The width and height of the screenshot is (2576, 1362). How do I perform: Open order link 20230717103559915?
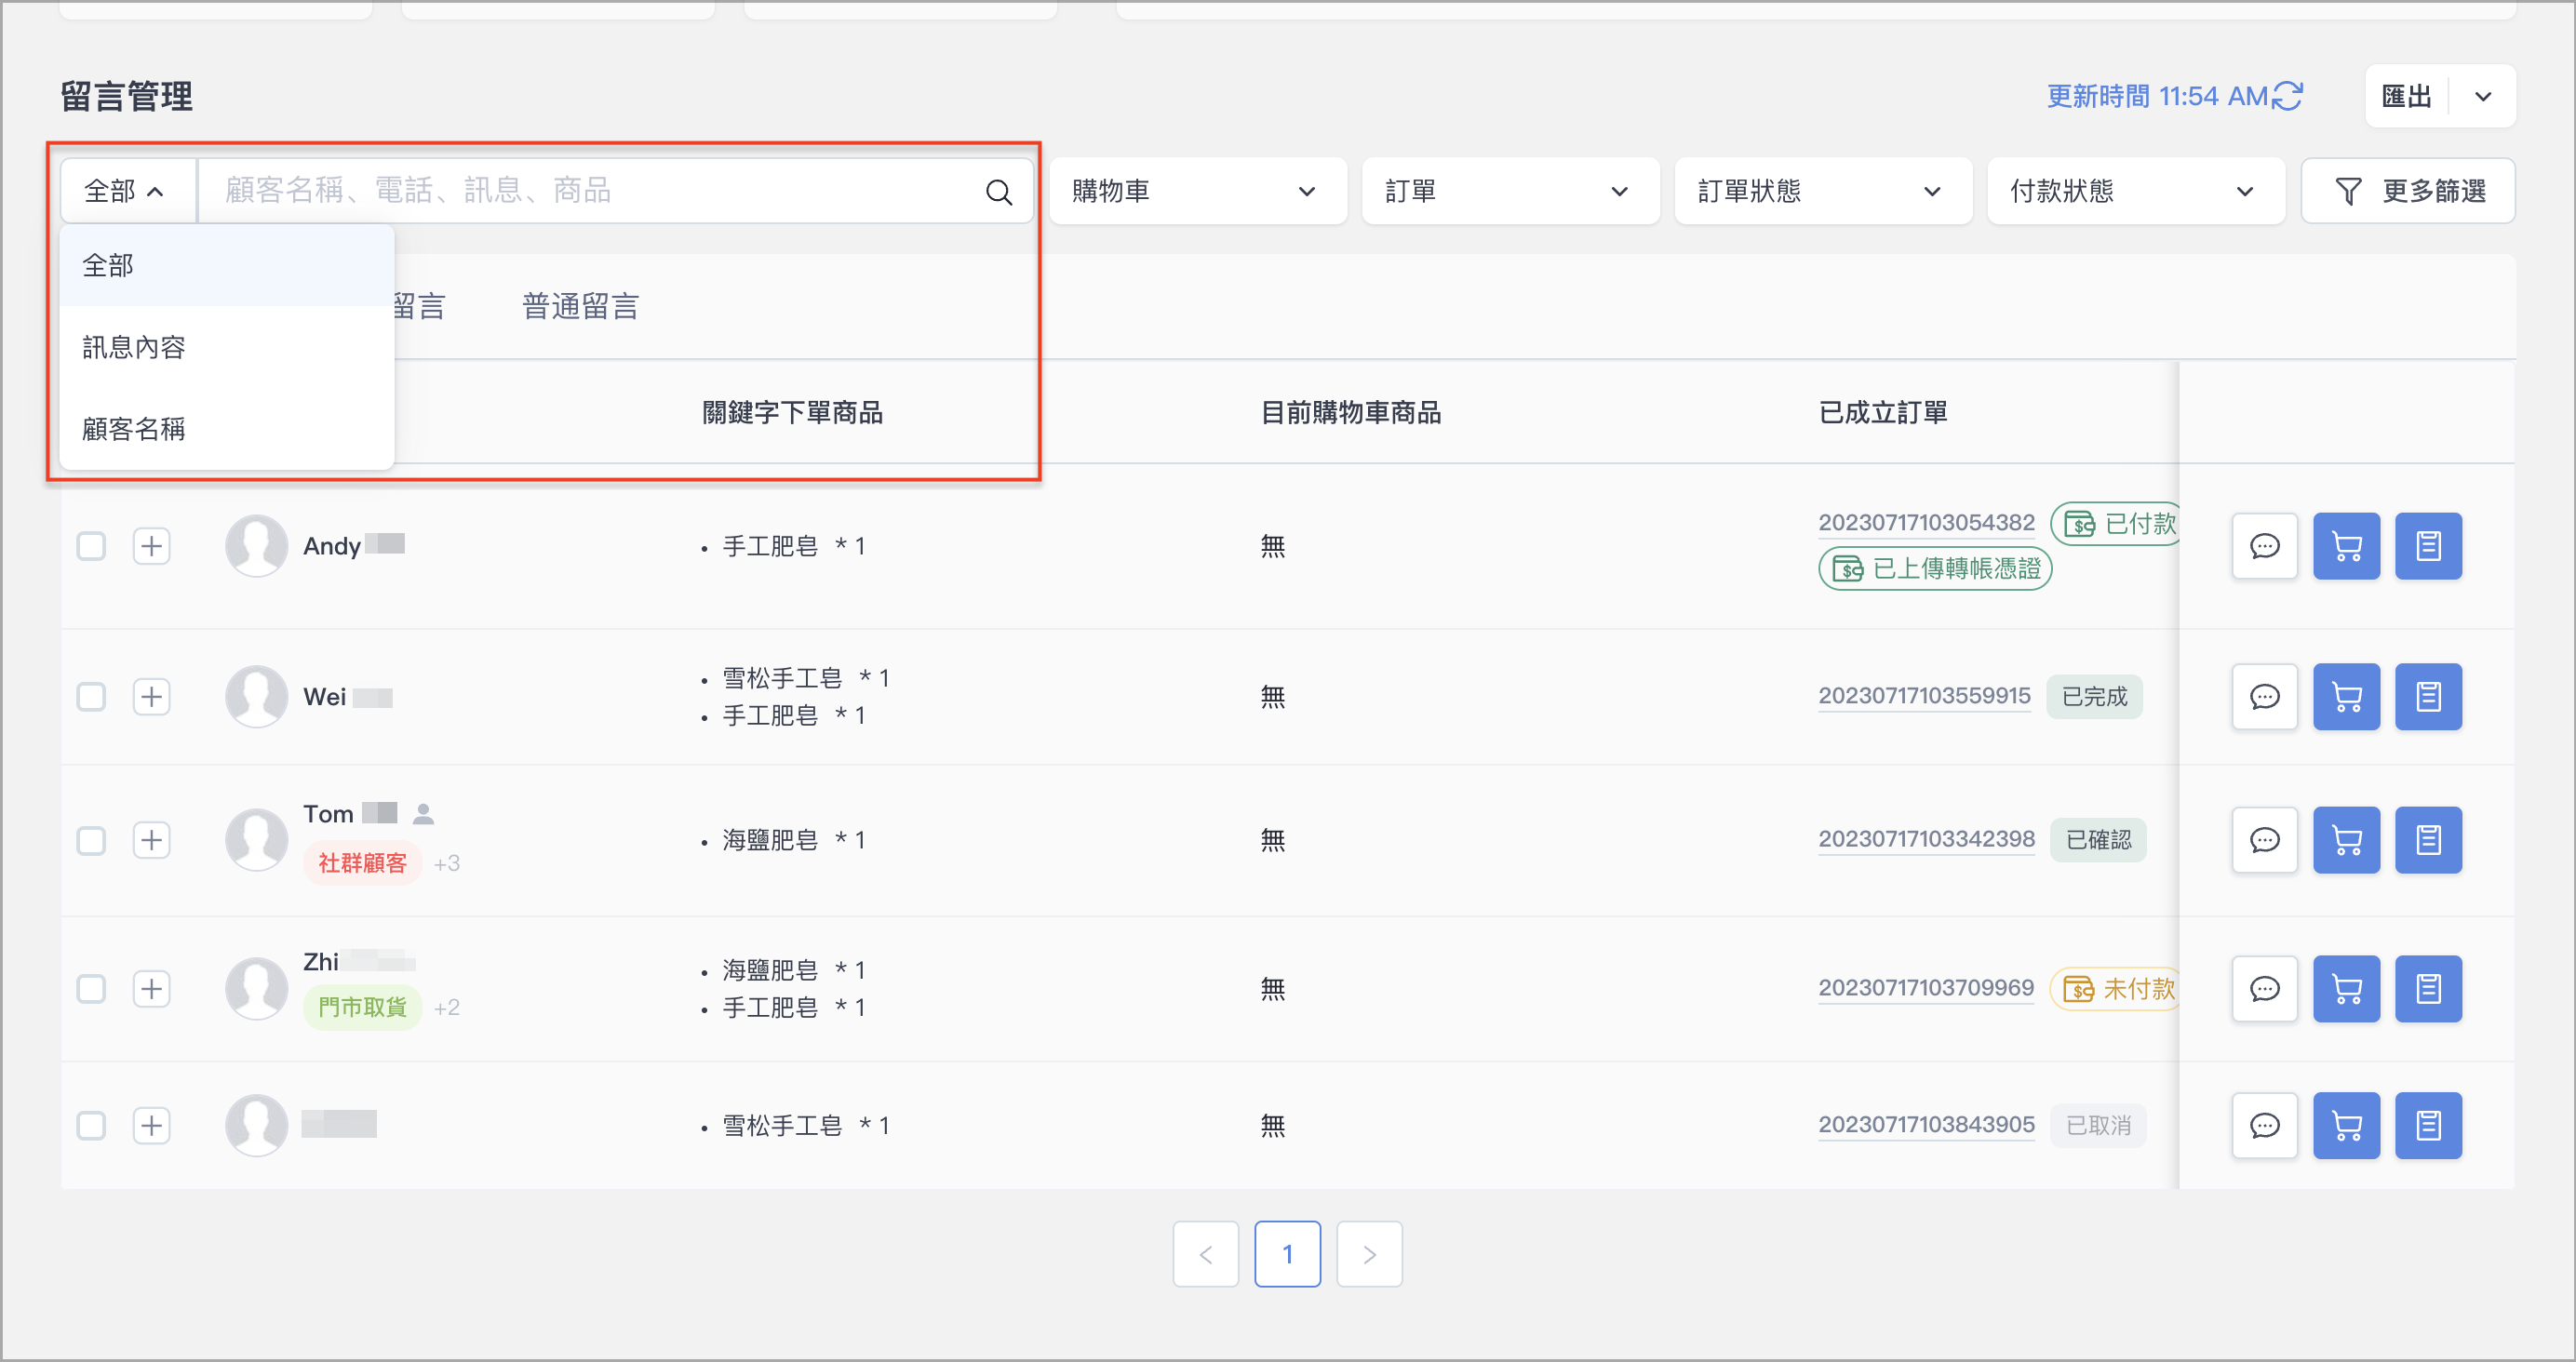click(1923, 696)
